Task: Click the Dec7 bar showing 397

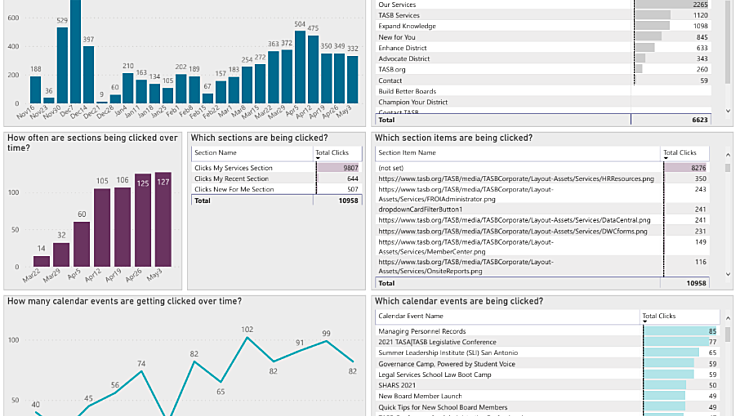Action: click(x=88, y=76)
